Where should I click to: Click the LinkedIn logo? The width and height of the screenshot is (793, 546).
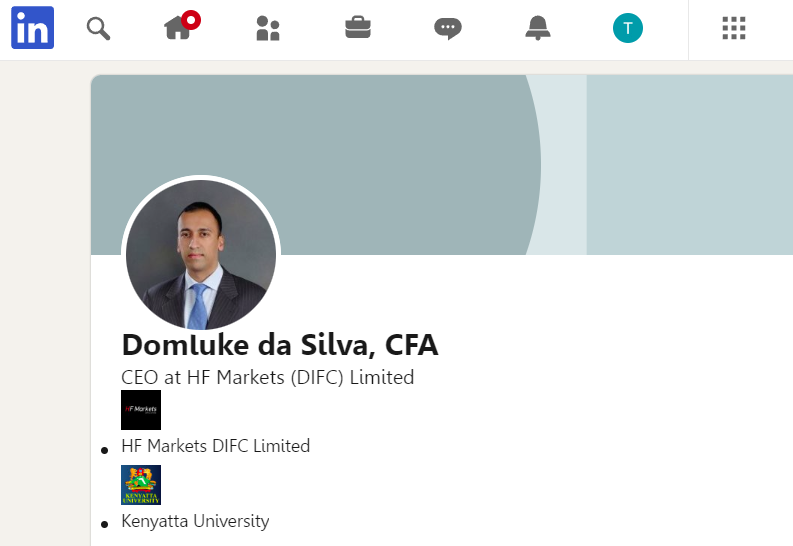[x=32, y=28]
